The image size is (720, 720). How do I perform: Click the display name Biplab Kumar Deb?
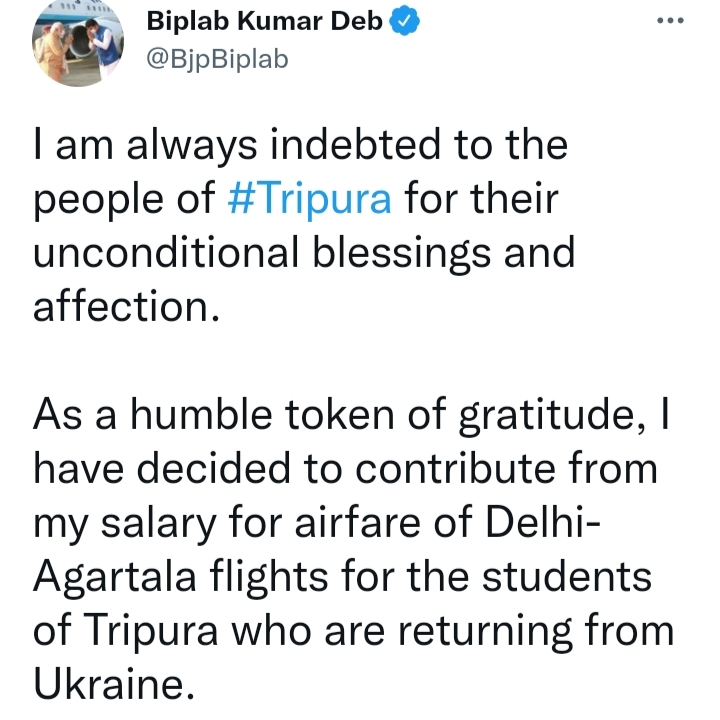pos(265,23)
